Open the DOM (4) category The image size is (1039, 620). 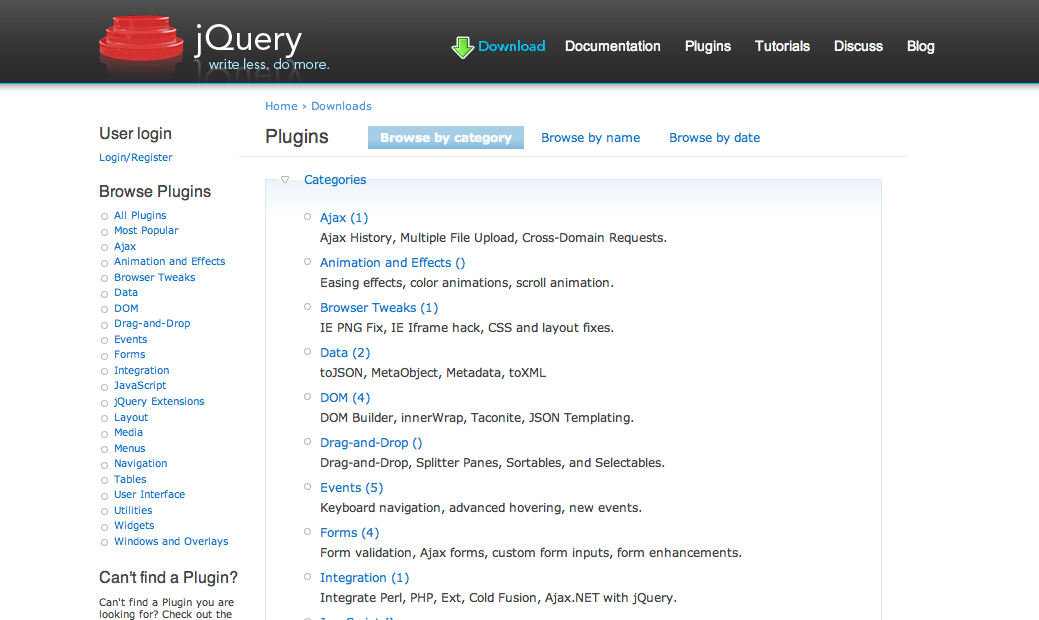coord(345,398)
